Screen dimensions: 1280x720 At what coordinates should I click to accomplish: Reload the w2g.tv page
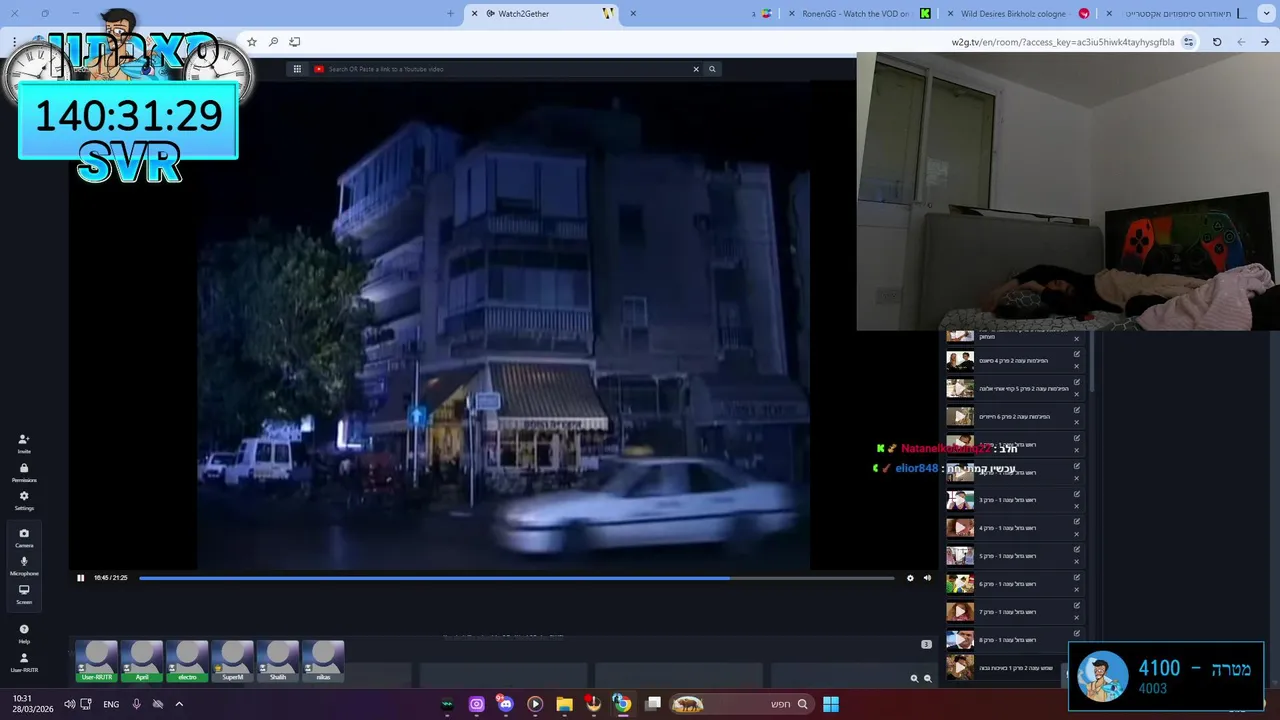[x=1217, y=42]
